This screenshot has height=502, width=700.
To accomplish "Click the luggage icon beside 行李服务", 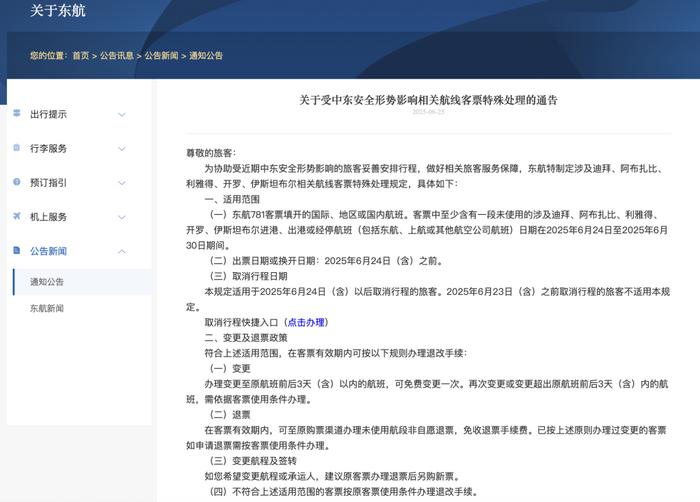I will click(18, 148).
